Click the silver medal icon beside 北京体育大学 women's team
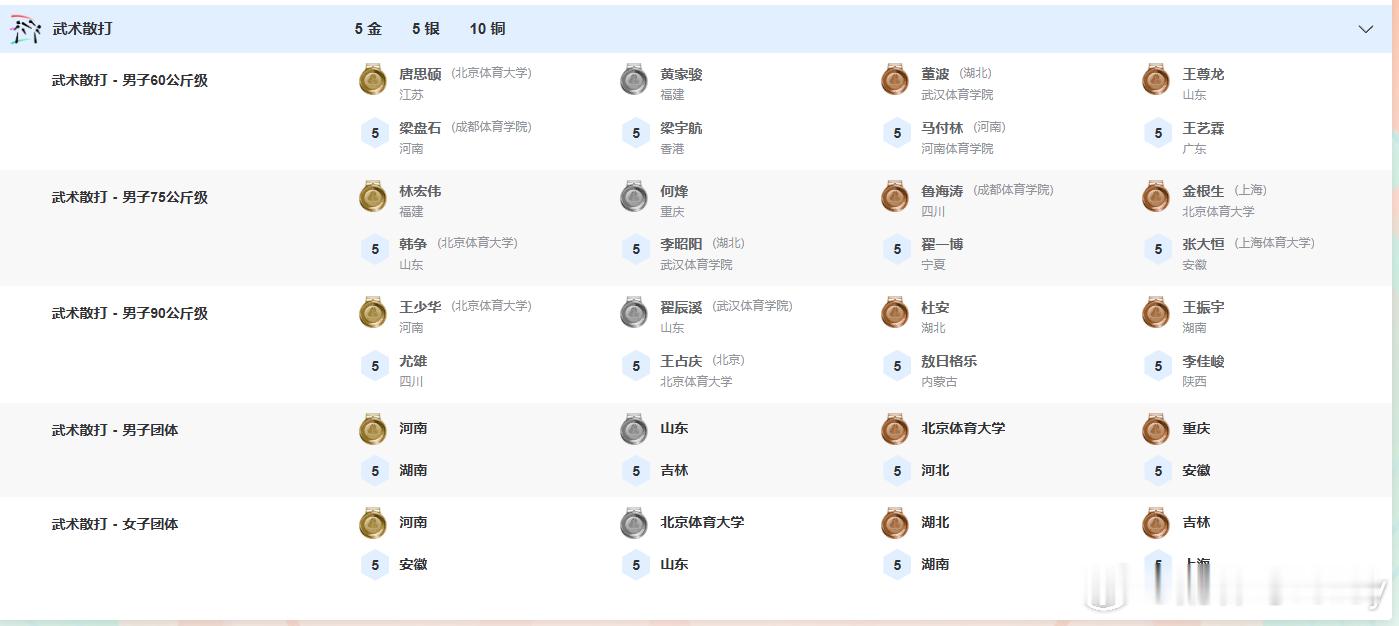The height and width of the screenshot is (626, 1399). point(634,523)
